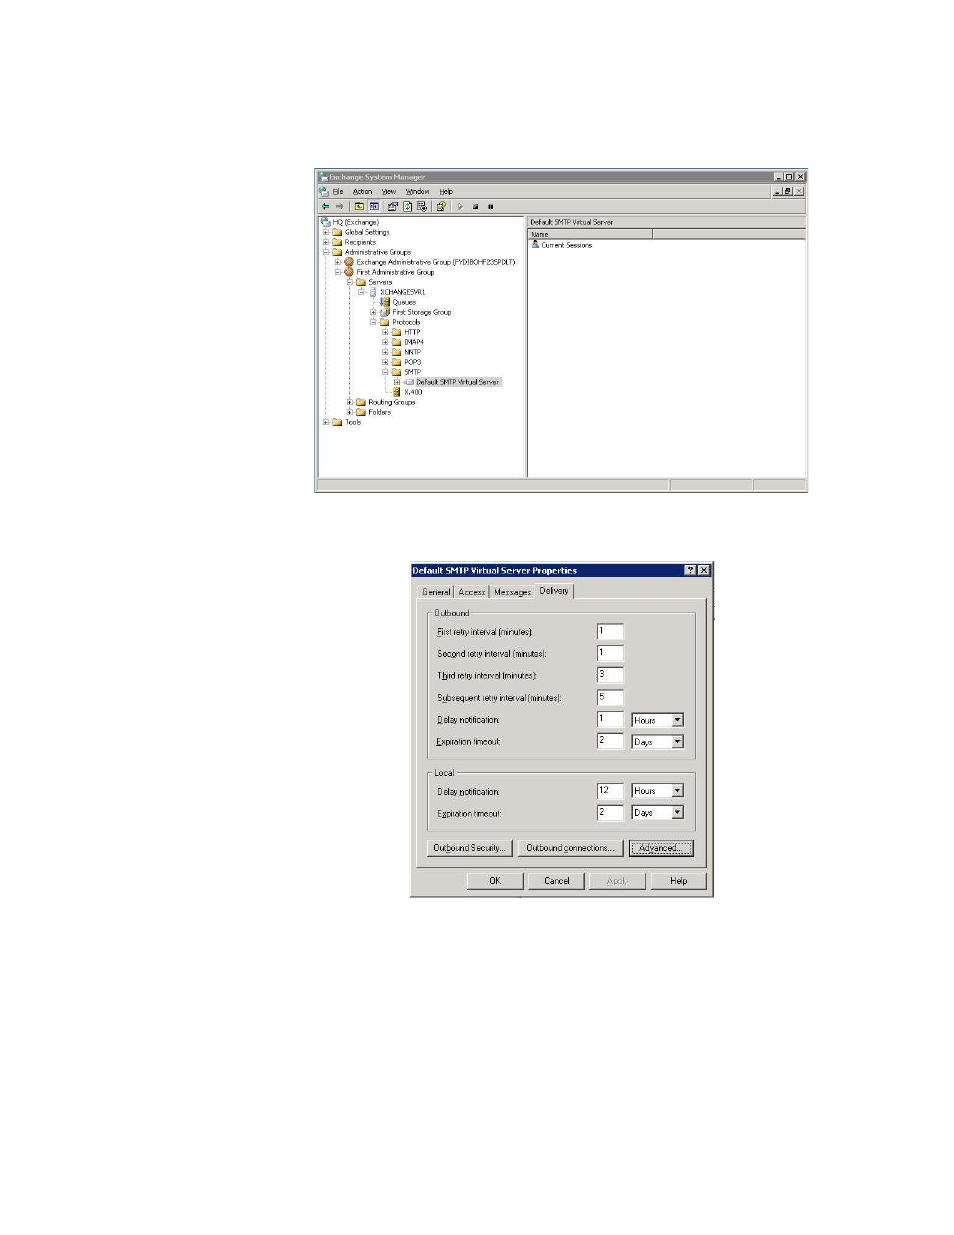Click the Forward arrow toolbar icon
The height and width of the screenshot is (1235, 954).
339,206
